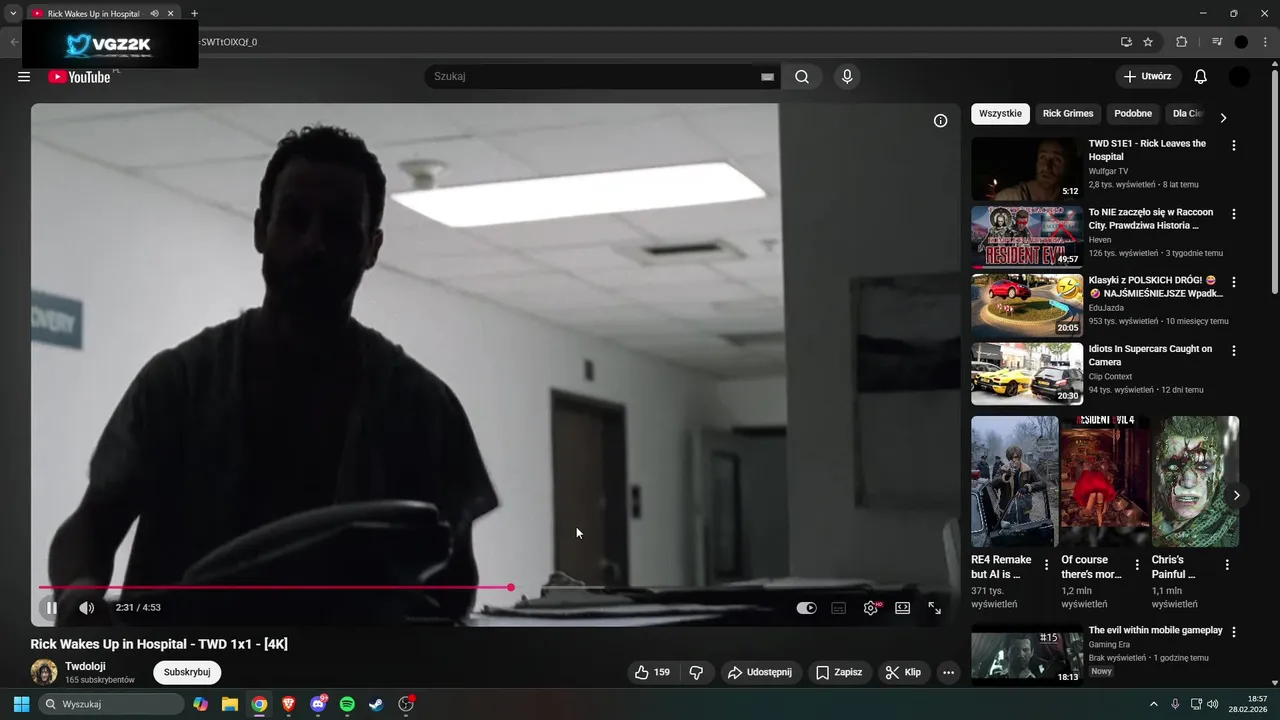Open options for The evil within mobile gameplay
1280x720 pixels.
(x=1234, y=632)
